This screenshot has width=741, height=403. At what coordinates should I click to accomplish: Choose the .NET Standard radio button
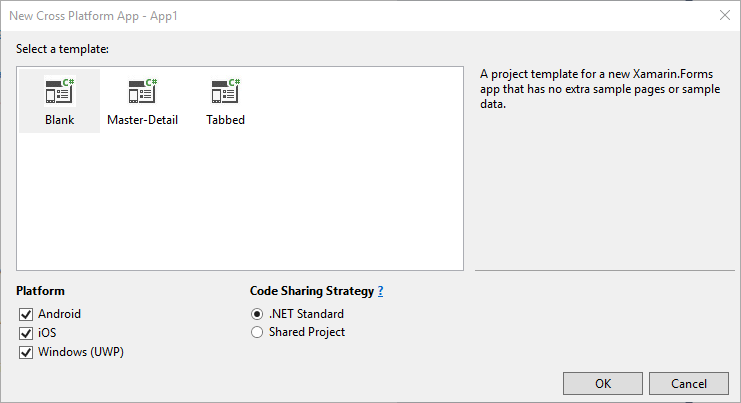coord(257,314)
